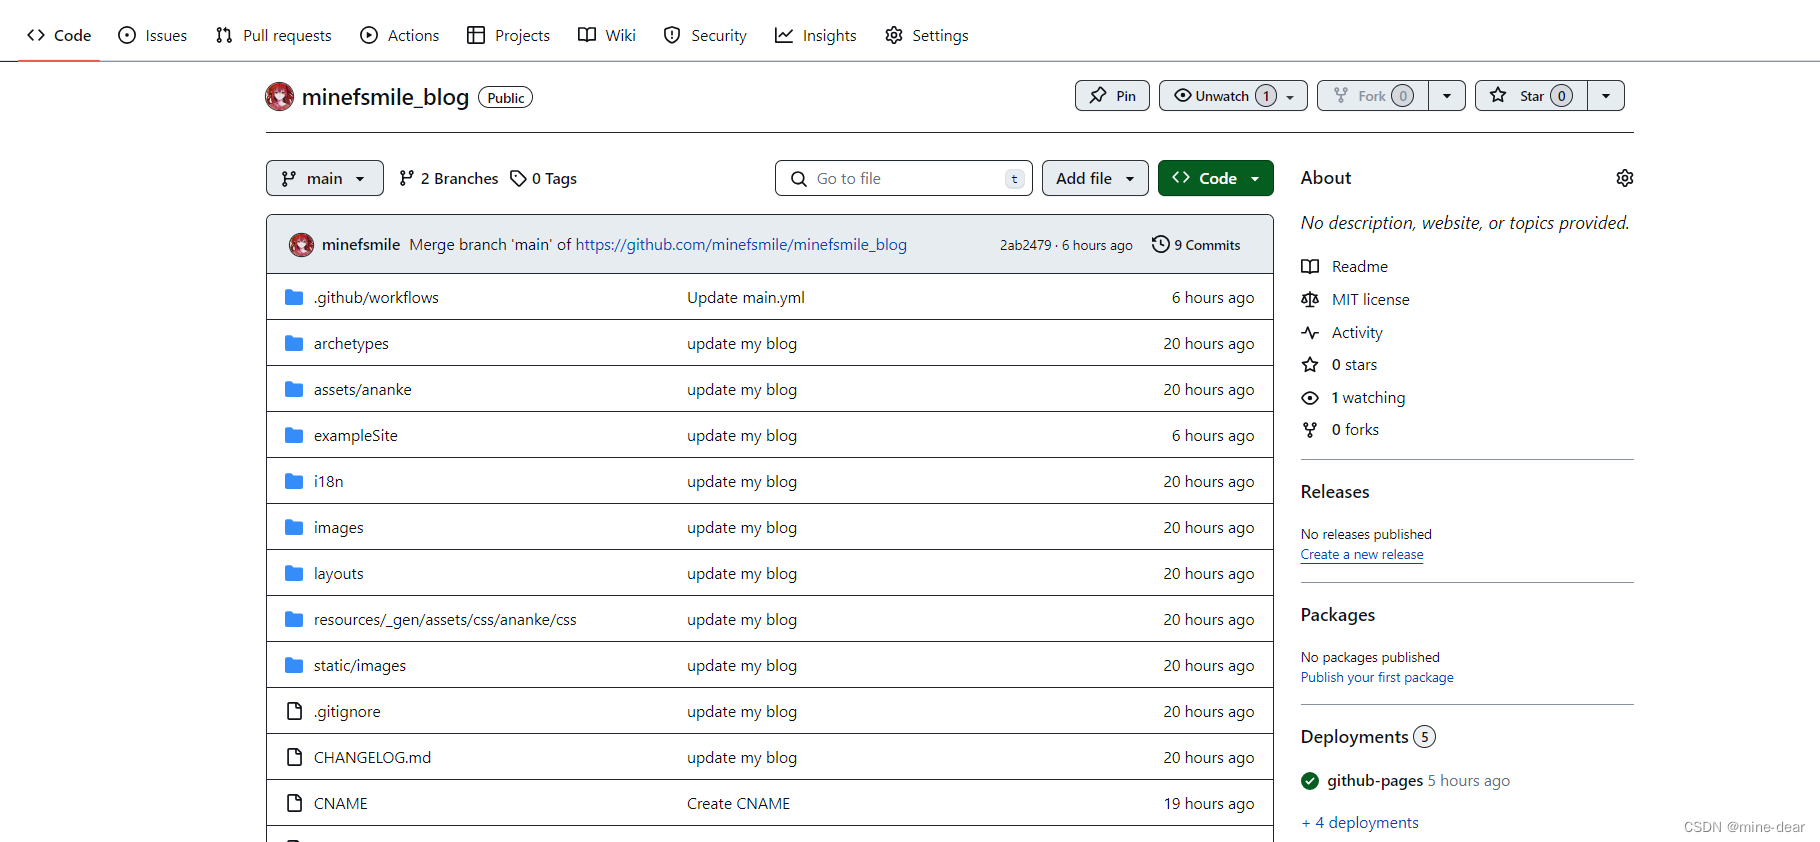This screenshot has height=842, width=1820.
Task: View the 9 Commits history
Action: [1196, 244]
